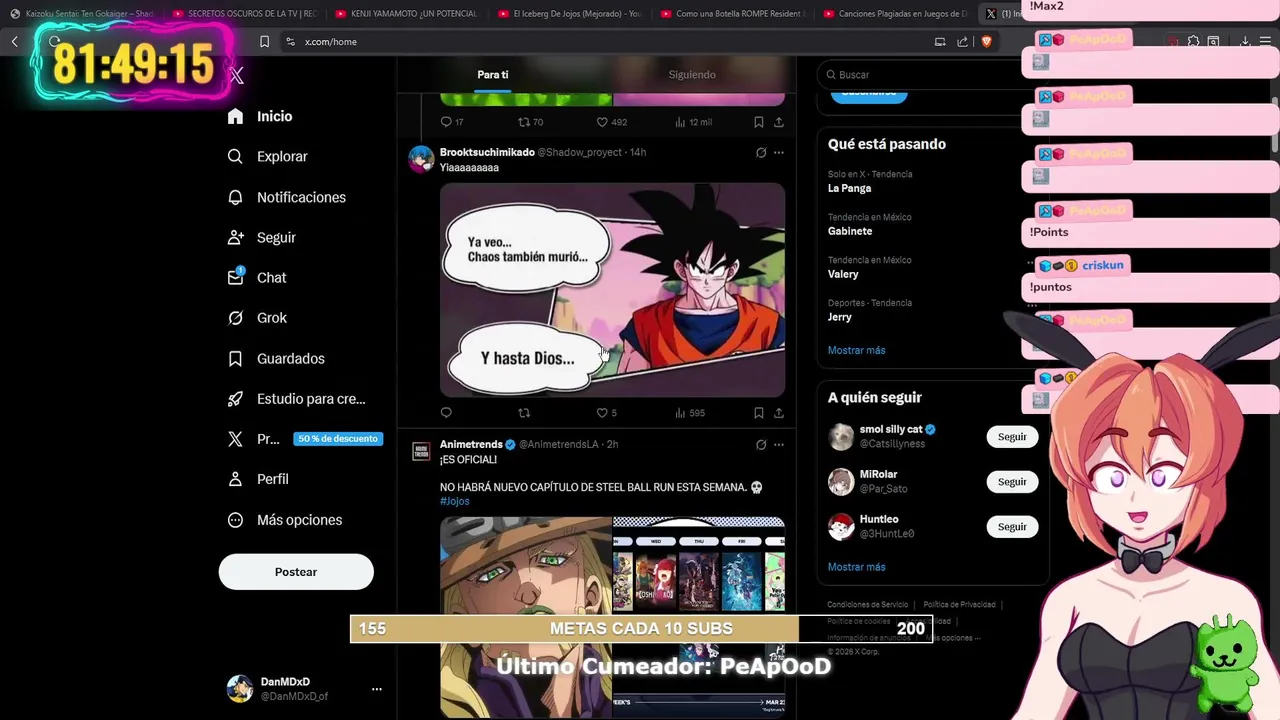The height and width of the screenshot is (720, 1280).
Task: Open Brooktsuchimikado's profile name
Action: point(487,152)
